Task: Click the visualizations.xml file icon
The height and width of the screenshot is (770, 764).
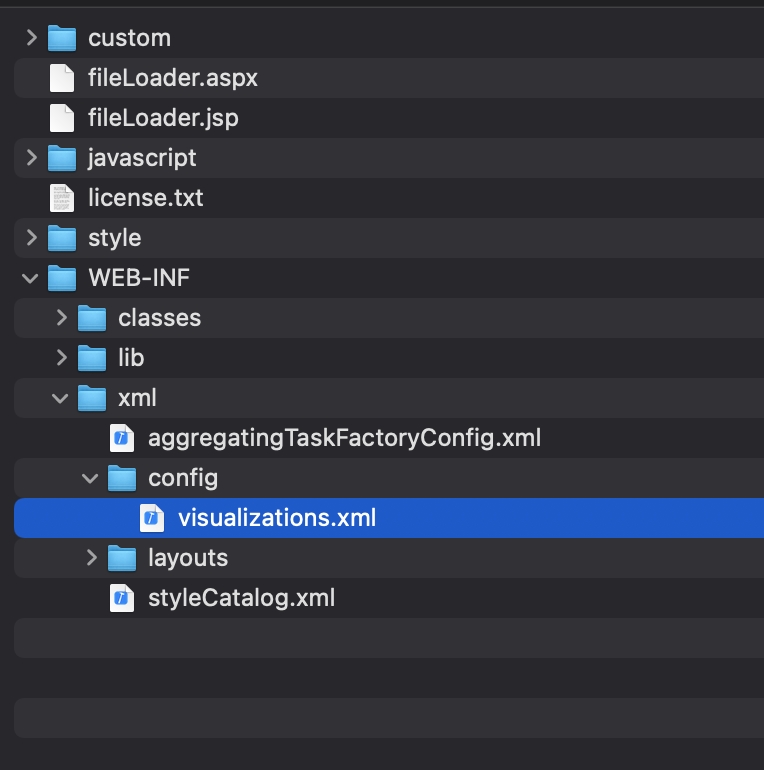Action: pos(152,518)
